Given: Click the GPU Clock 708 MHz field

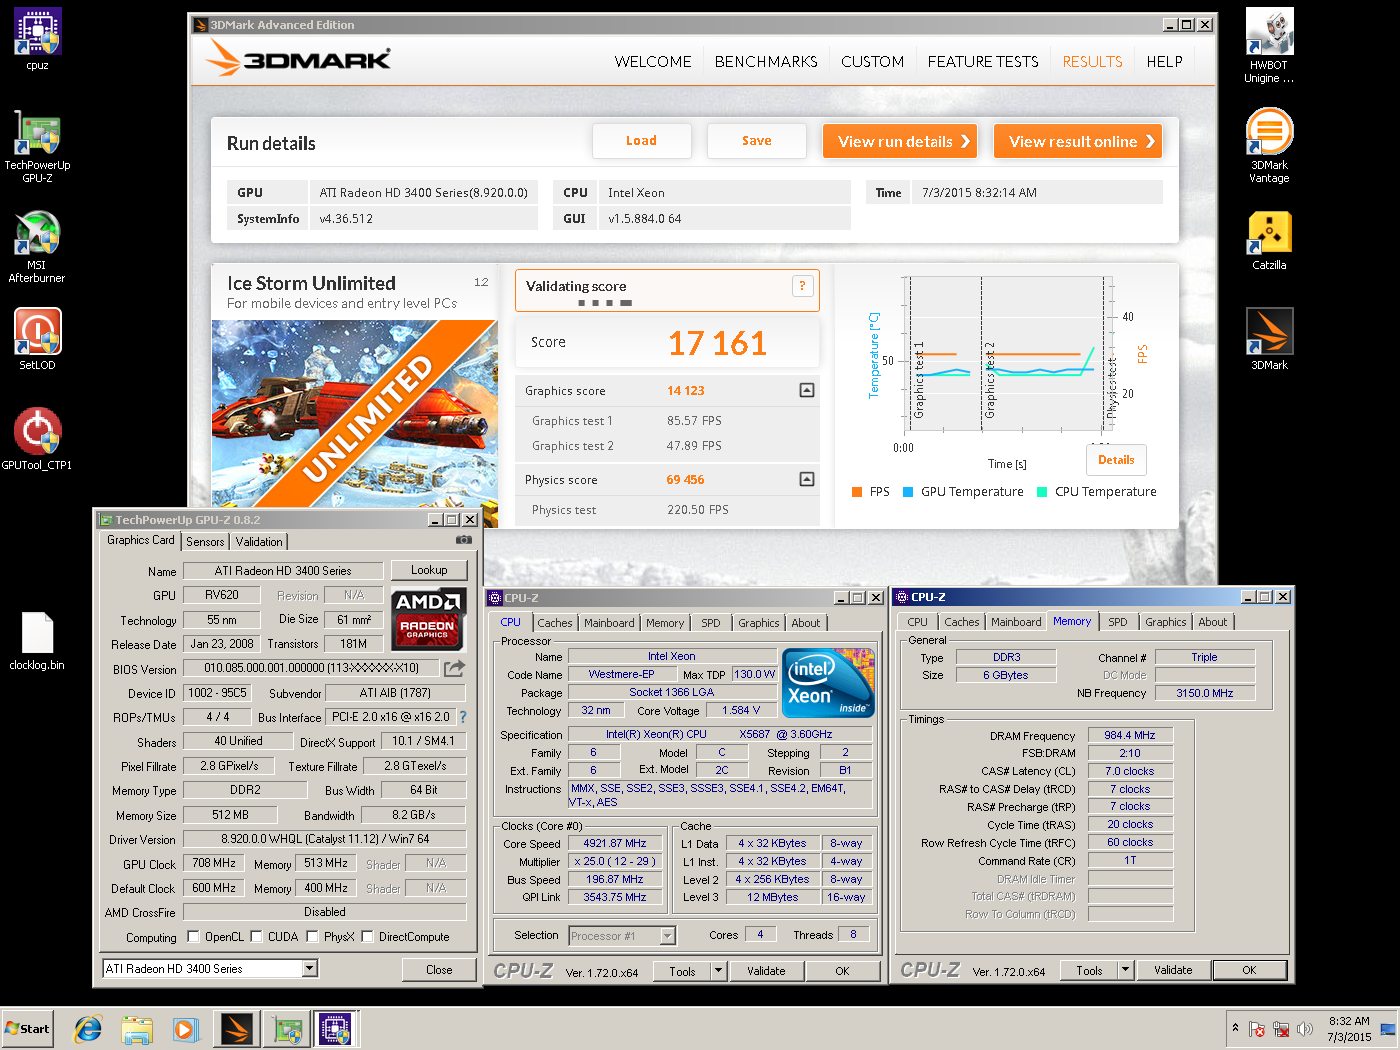Looking at the screenshot, I should click(x=214, y=863).
